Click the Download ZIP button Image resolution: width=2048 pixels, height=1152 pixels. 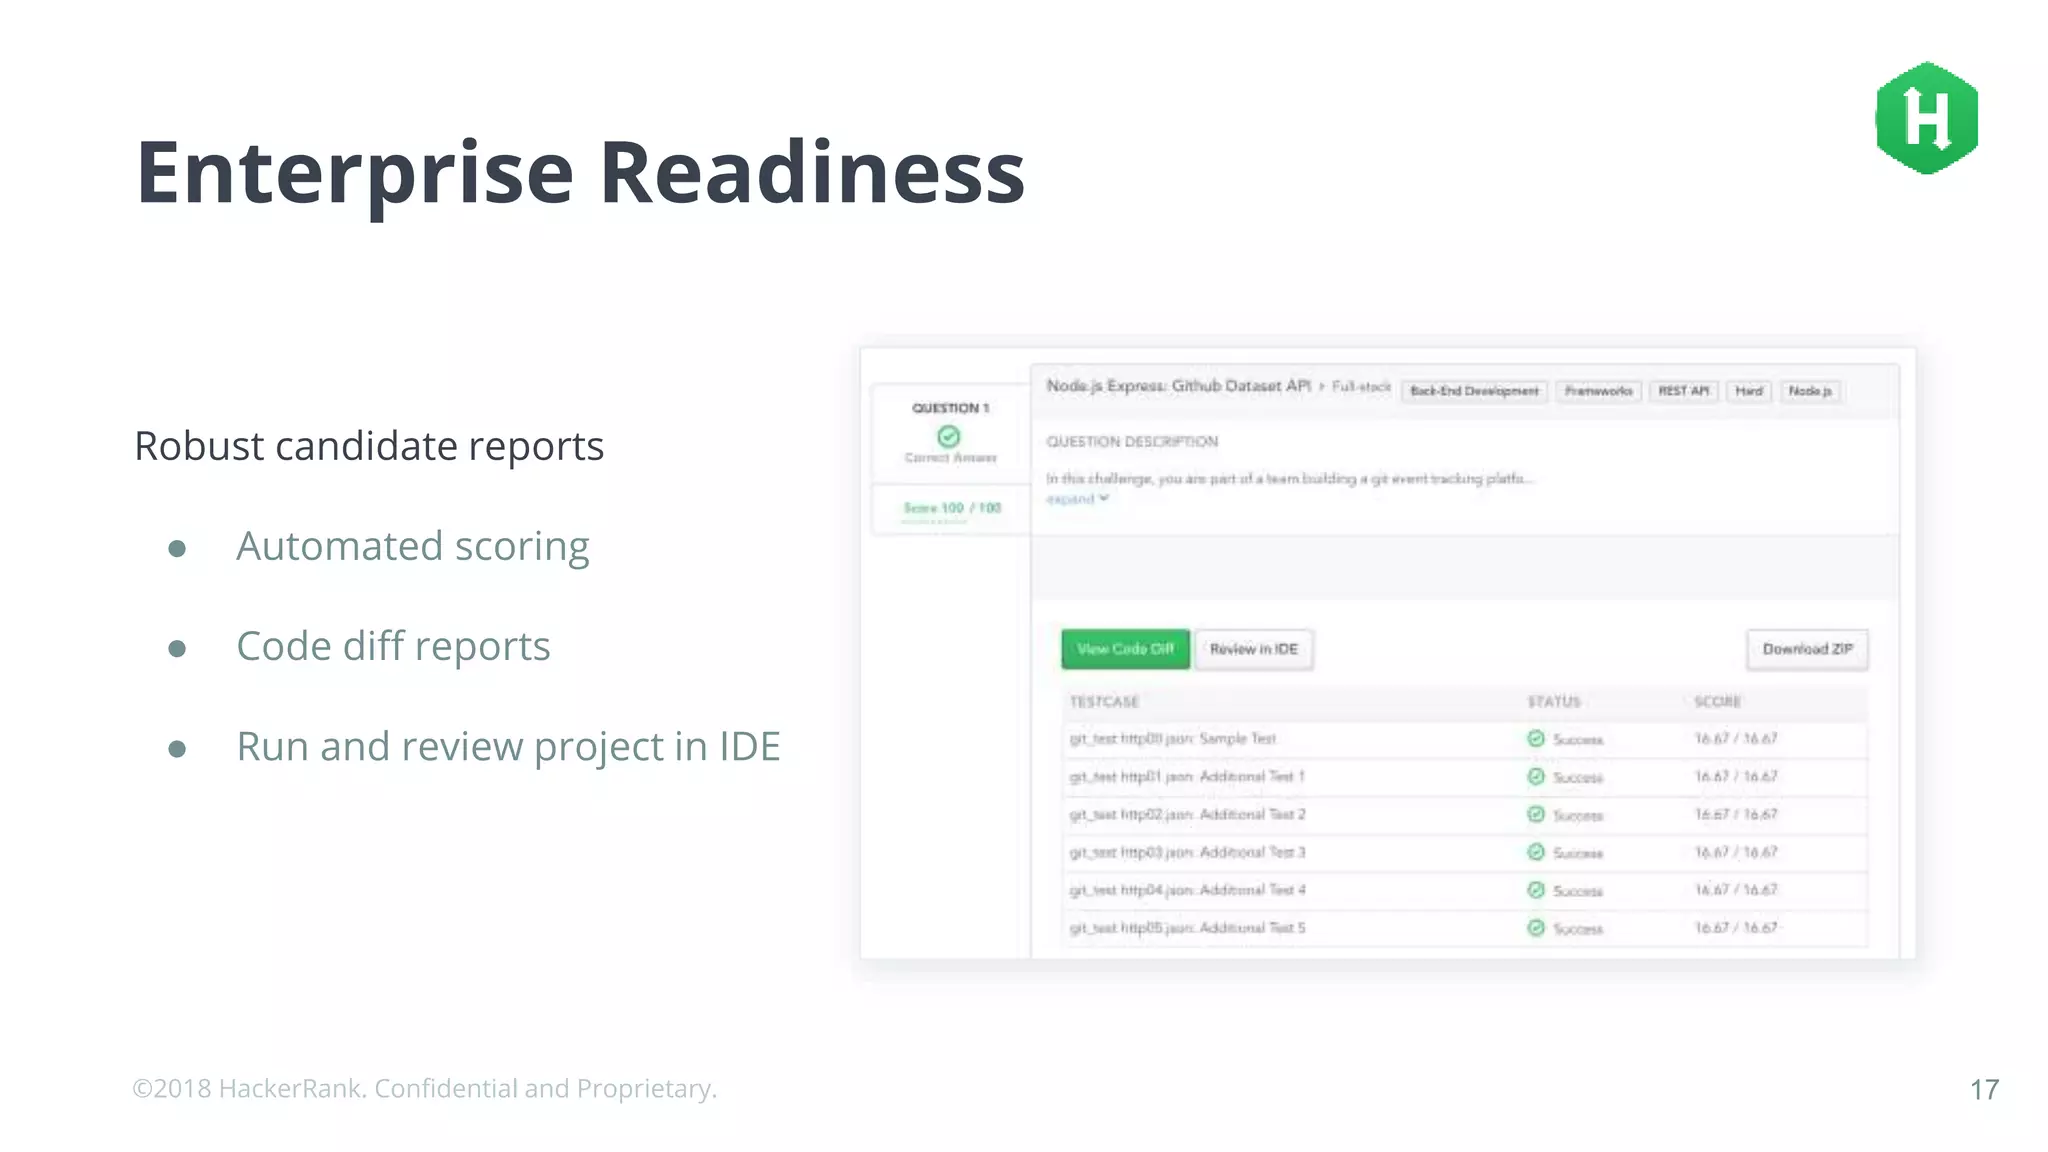(x=1807, y=649)
